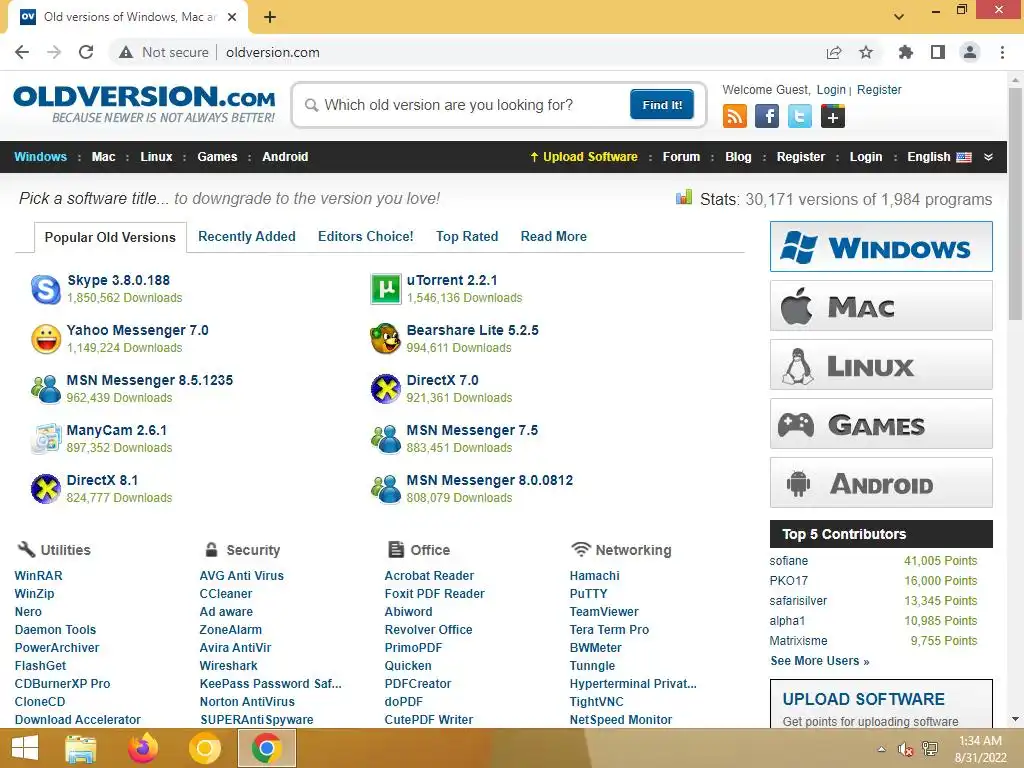Click the RSS feed icon
This screenshot has width=1024, height=768.
(735, 117)
